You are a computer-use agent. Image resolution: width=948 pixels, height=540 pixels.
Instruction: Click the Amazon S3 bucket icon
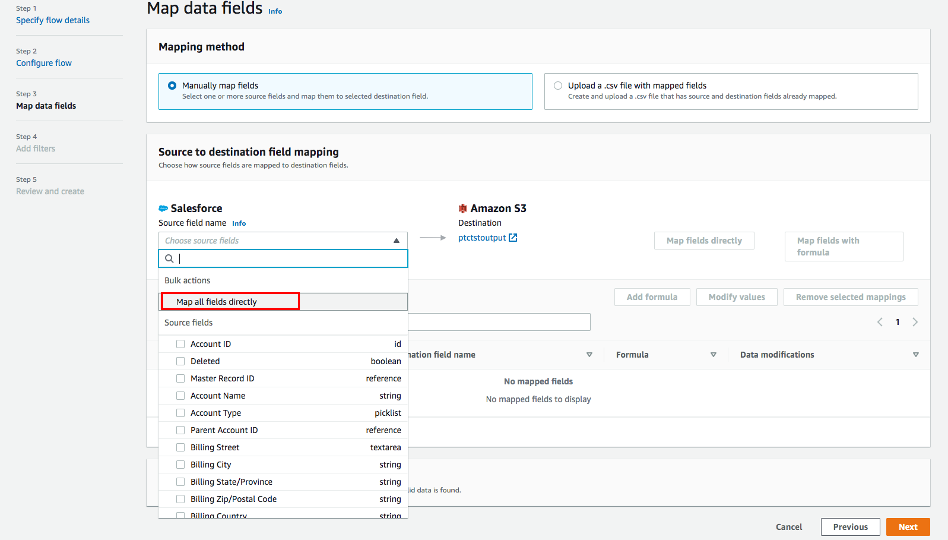point(463,209)
